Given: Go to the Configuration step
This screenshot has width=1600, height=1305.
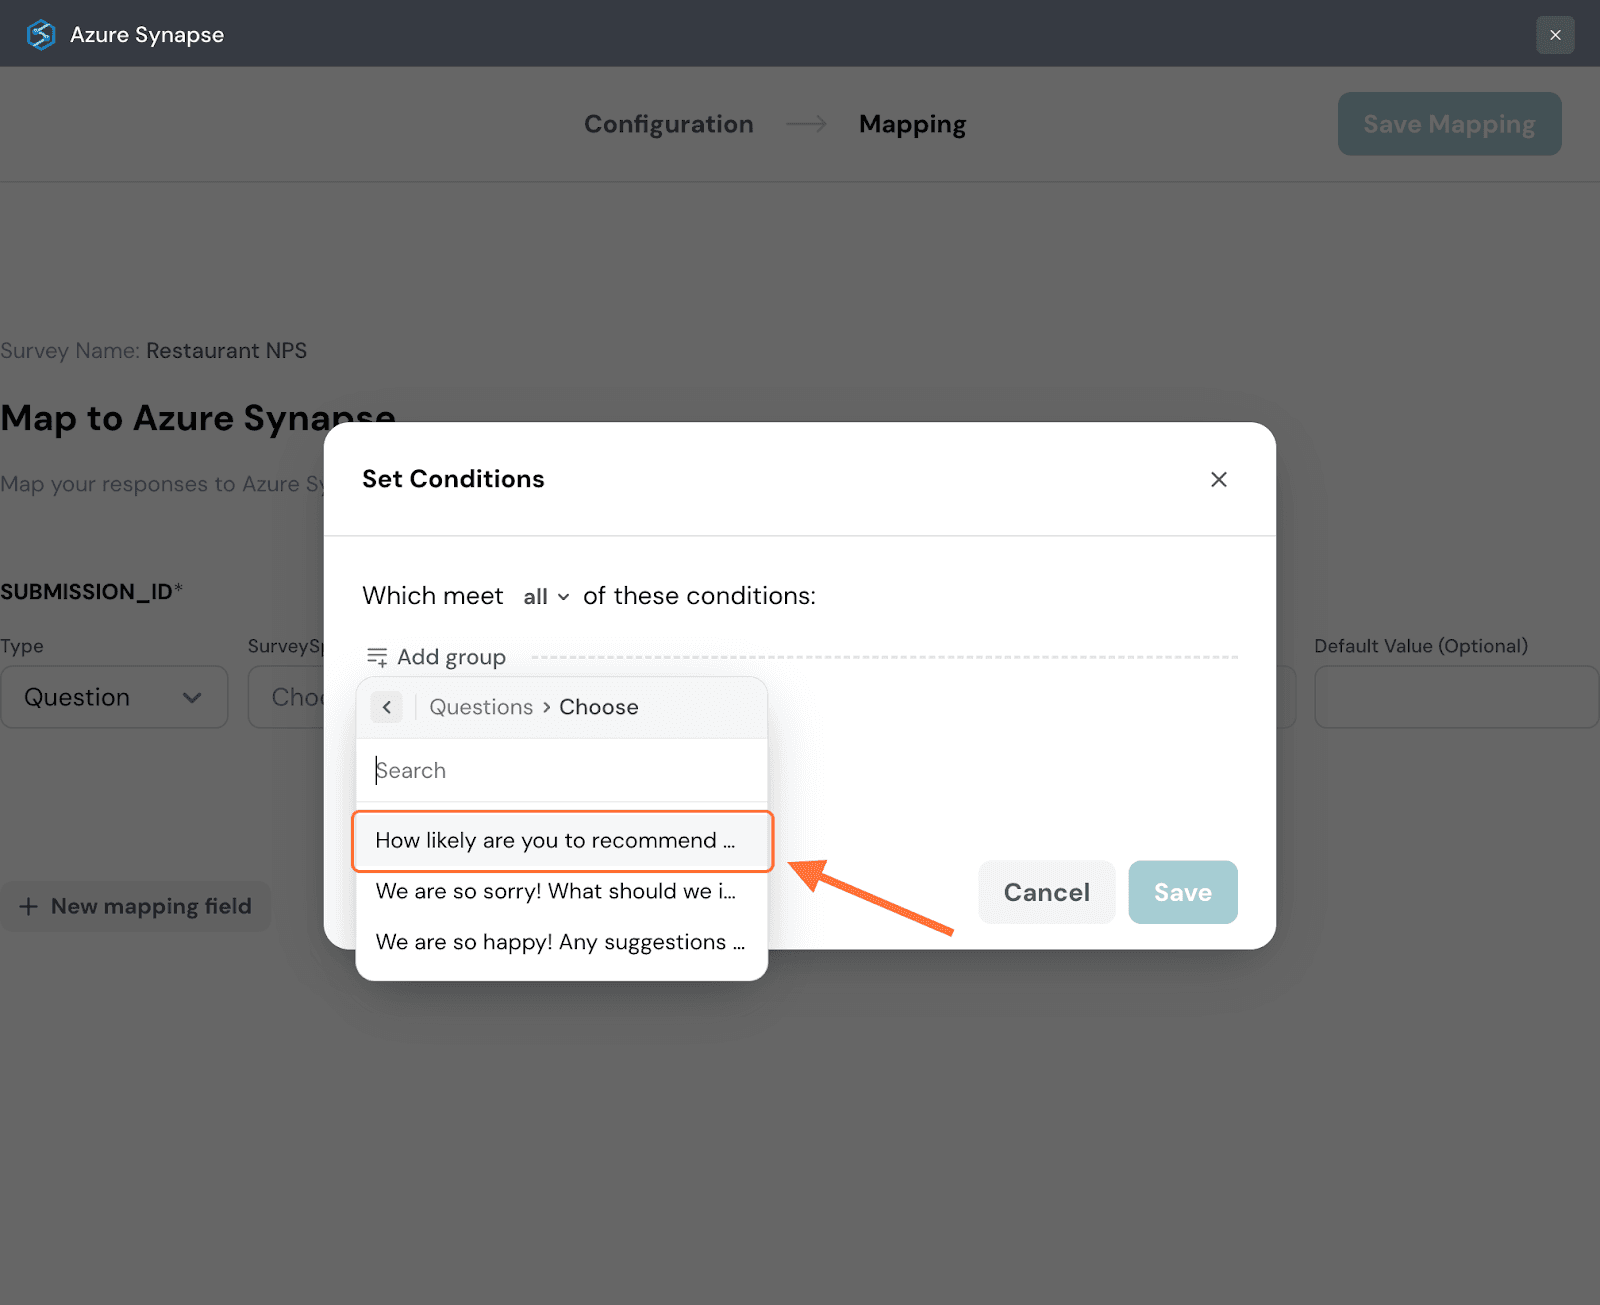Looking at the screenshot, I should [668, 124].
